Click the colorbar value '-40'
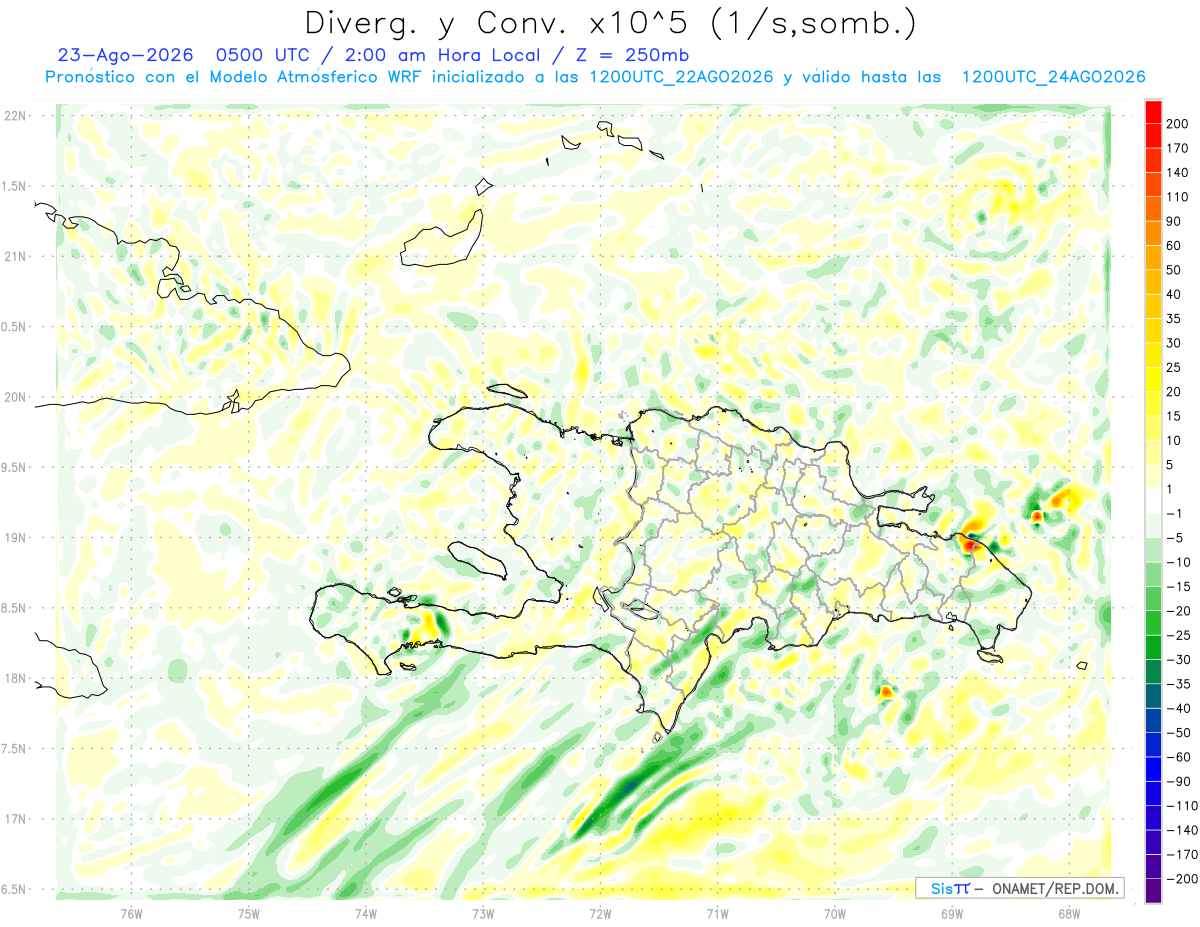1200x927 pixels. pos(1178,708)
